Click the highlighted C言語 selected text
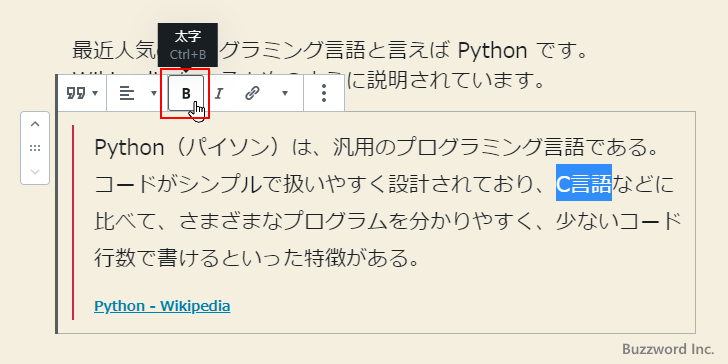 [x=584, y=185]
